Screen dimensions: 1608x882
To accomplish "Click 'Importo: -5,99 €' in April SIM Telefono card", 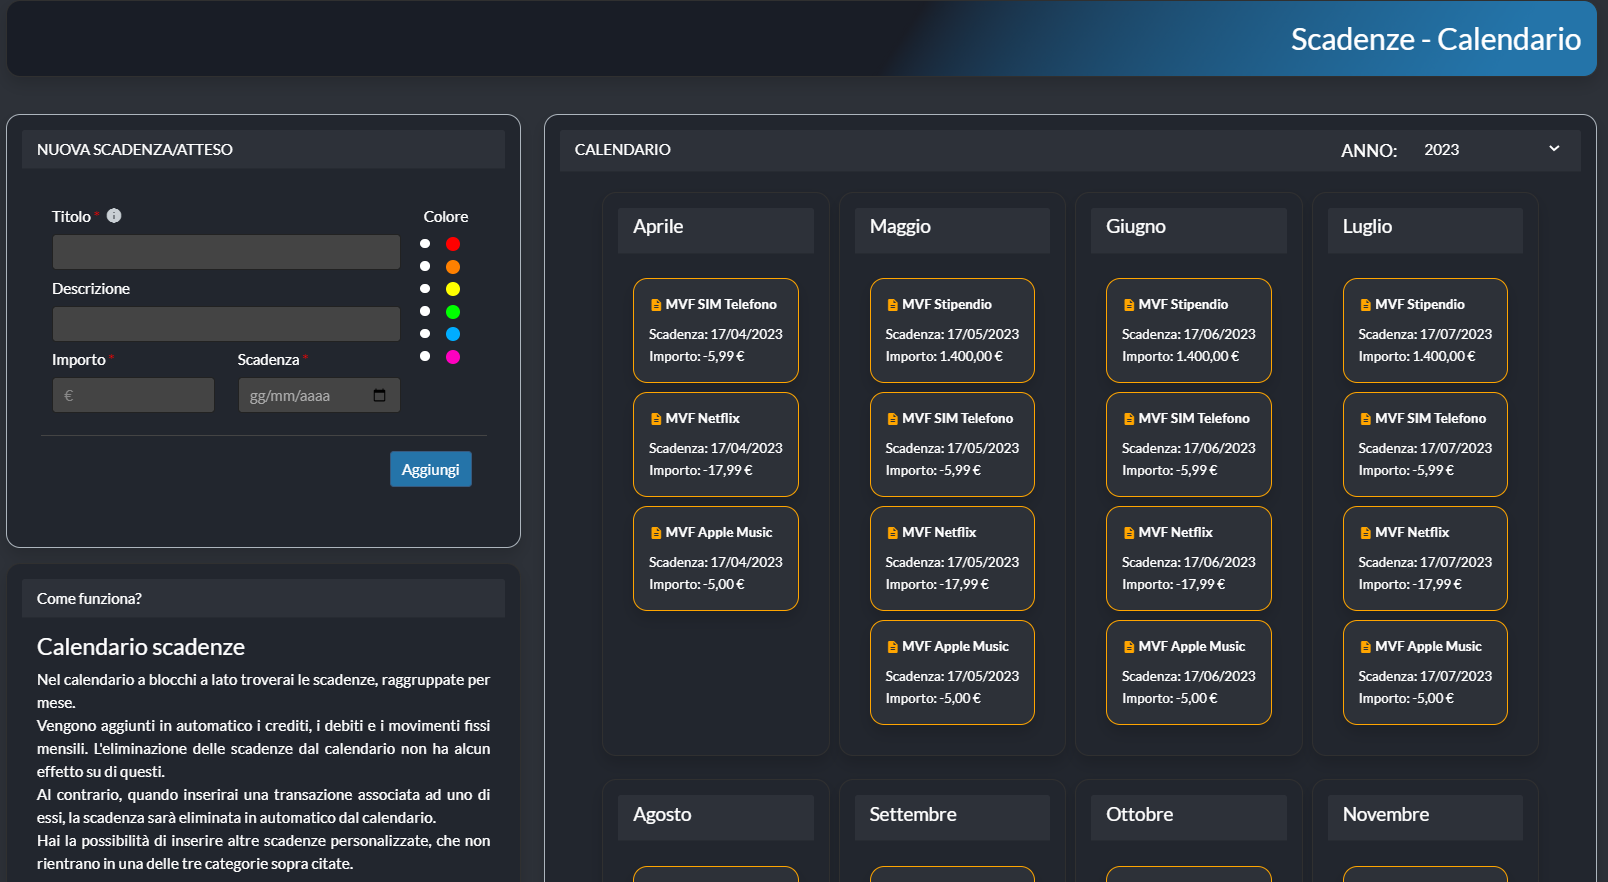I will [697, 356].
